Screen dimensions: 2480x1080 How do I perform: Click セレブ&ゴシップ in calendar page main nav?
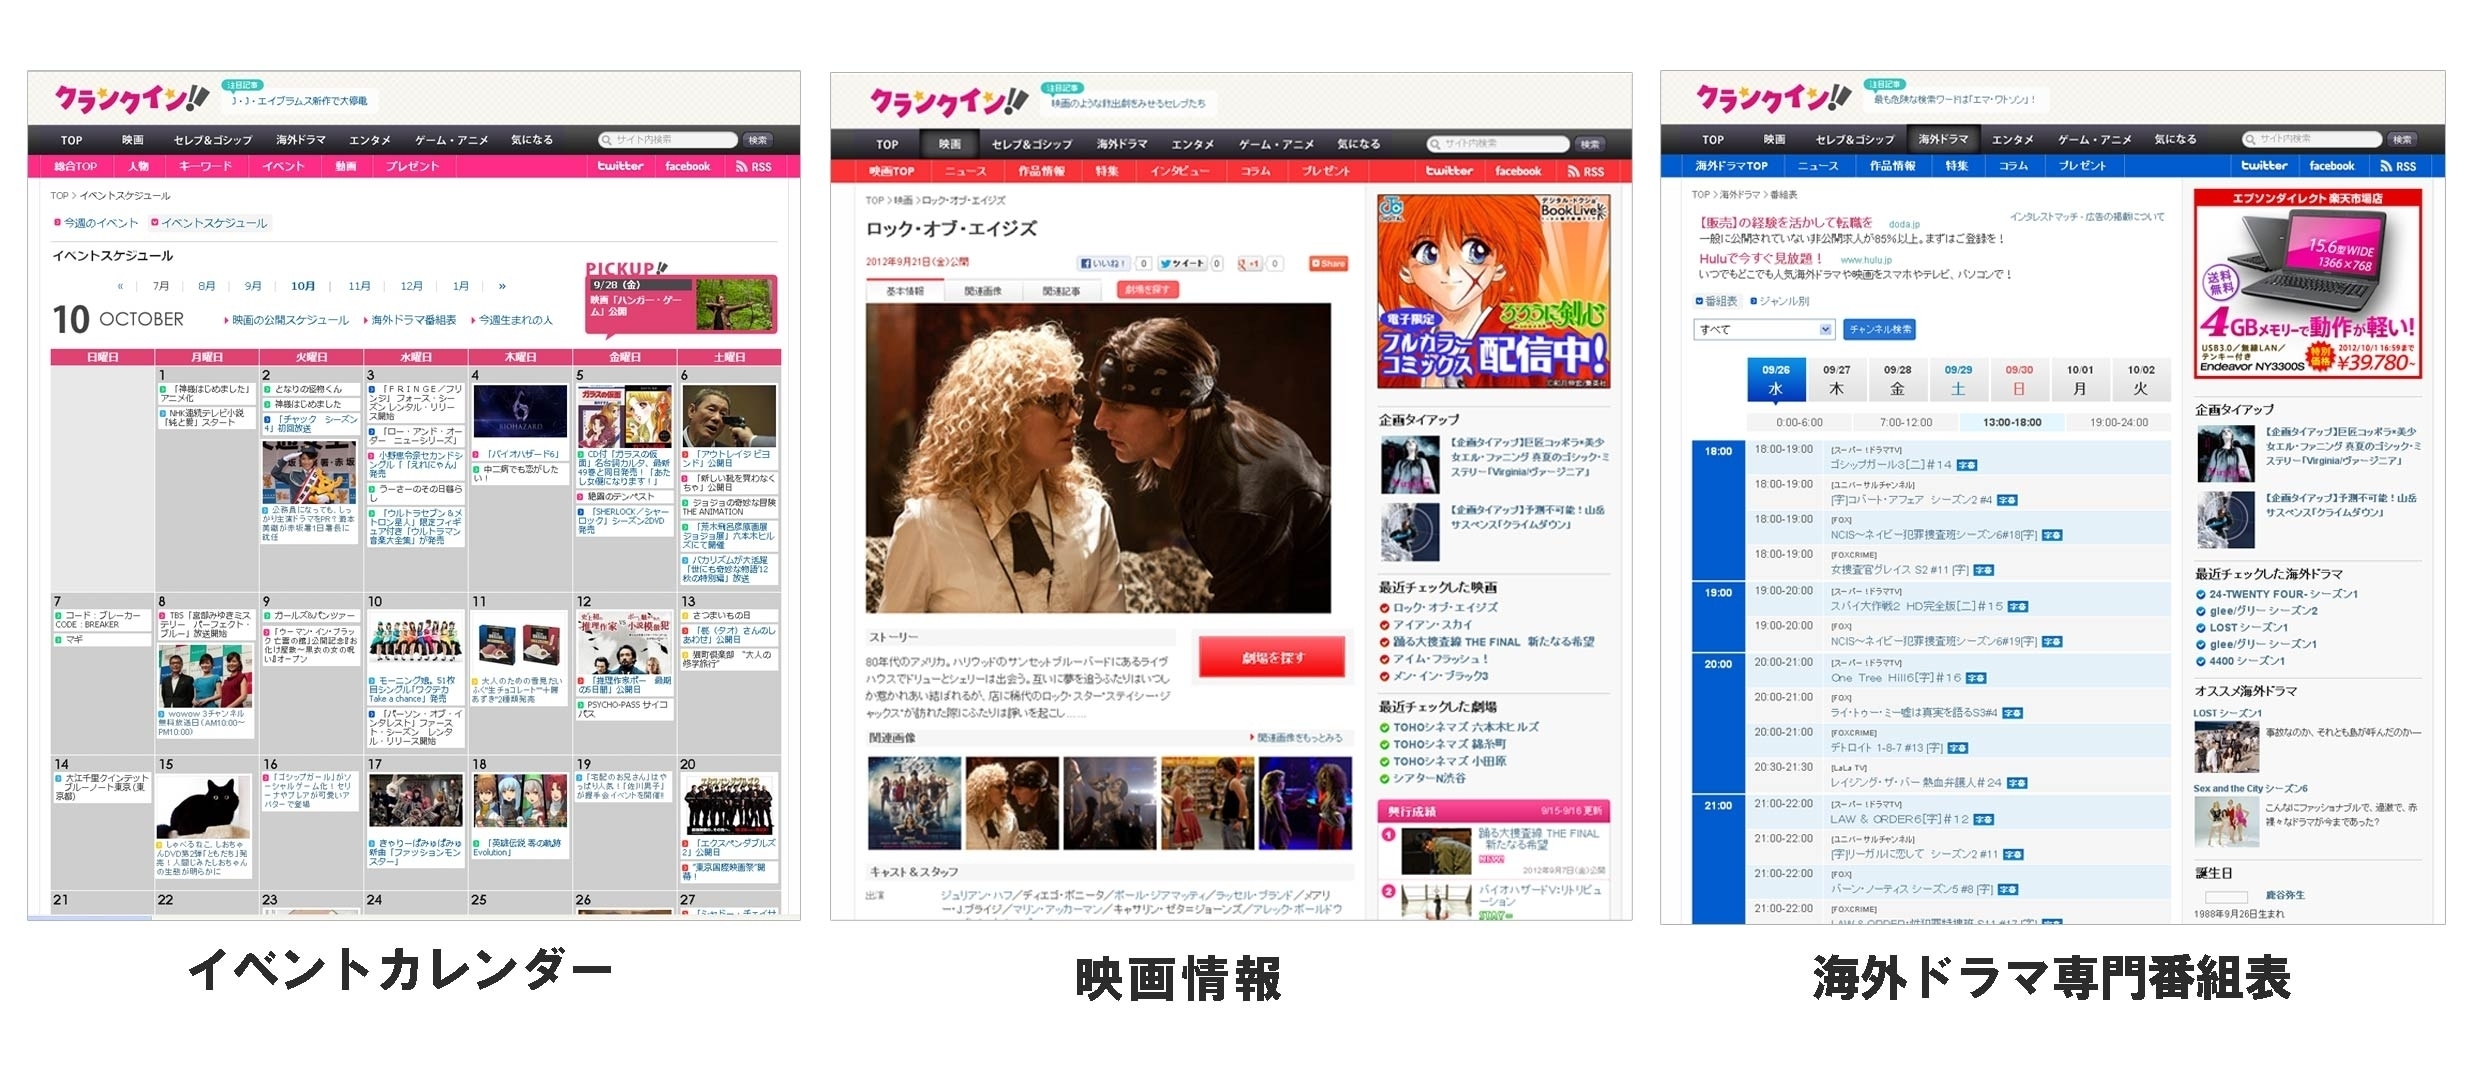pos(212,140)
